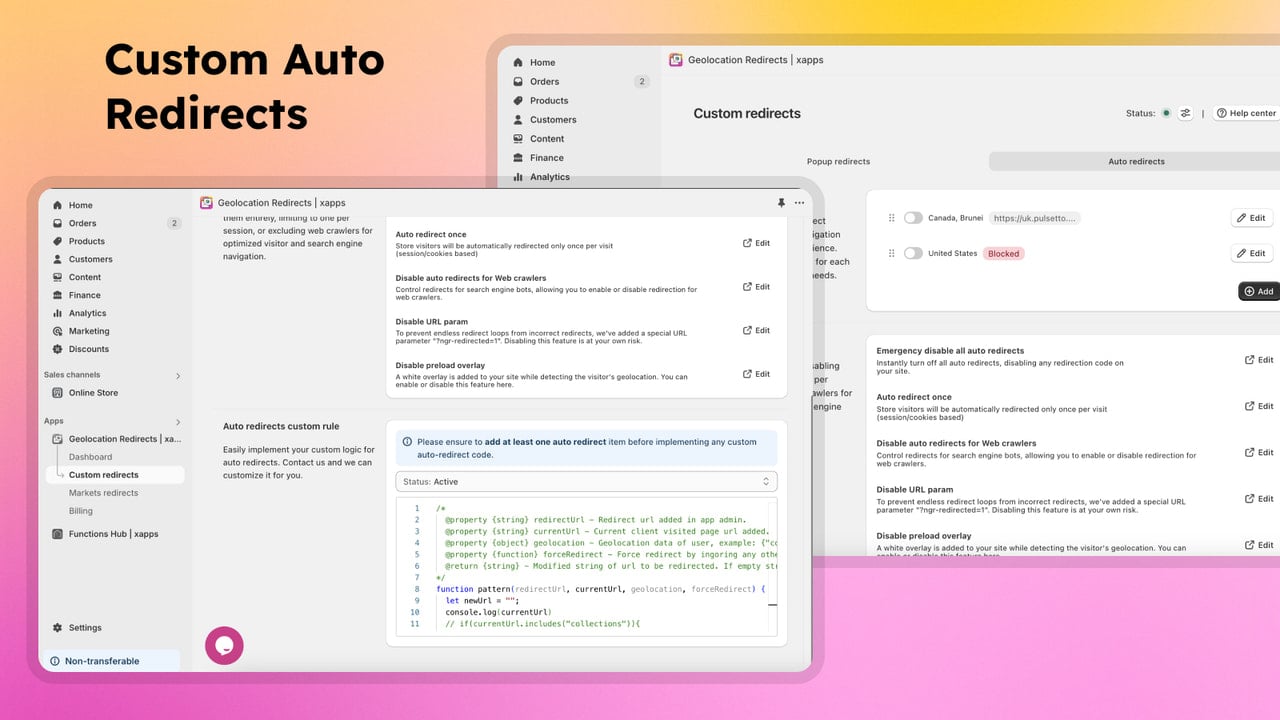Open Markets redirects in the app submenu
Screen dimensions: 1280x720
coord(104,493)
